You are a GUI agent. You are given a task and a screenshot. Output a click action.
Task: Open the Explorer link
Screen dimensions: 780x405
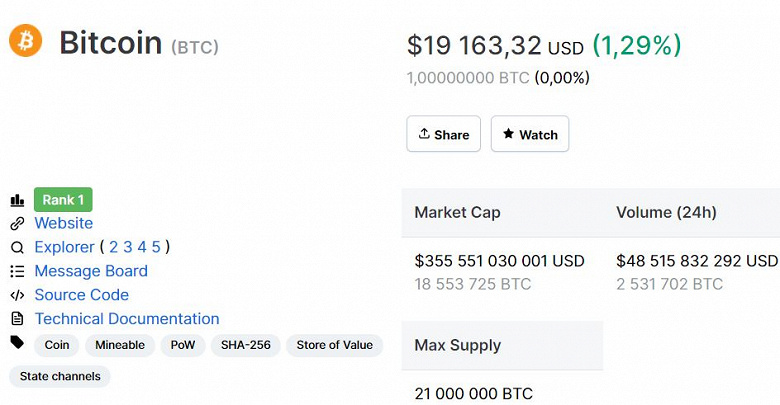pos(64,247)
